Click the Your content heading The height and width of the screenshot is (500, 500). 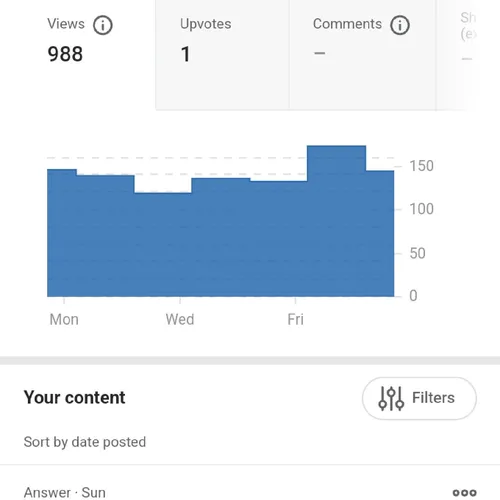[x=74, y=397]
